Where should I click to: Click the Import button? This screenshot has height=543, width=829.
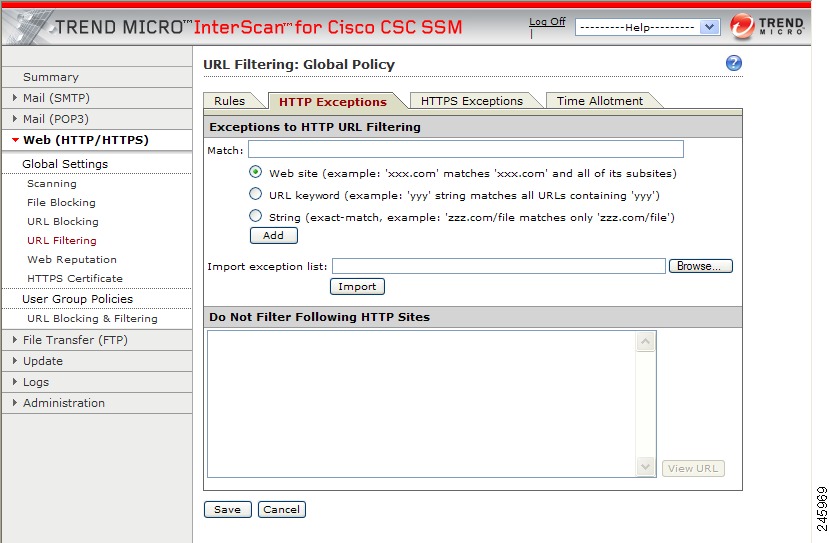pyautogui.click(x=357, y=287)
